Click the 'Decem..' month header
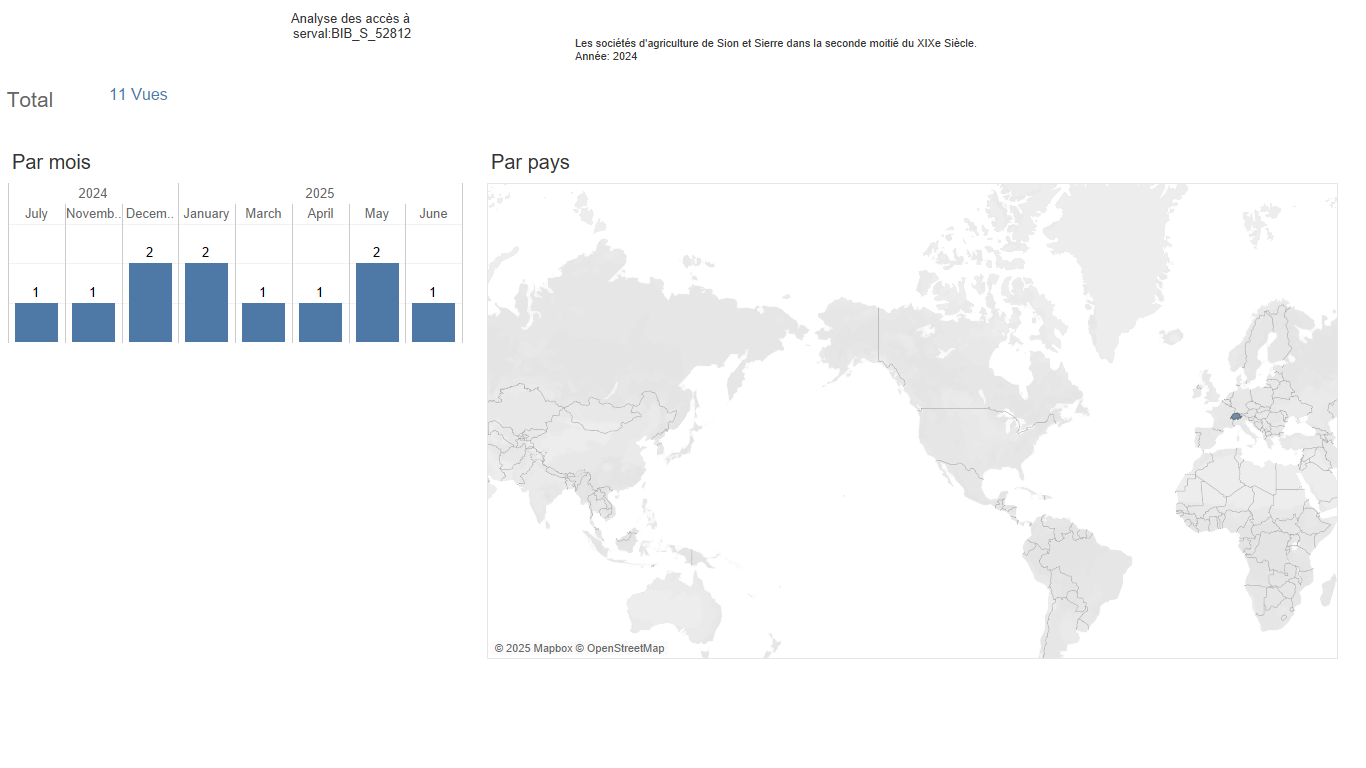Screen dimensions: 1366x768 pyautogui.click(x=150, y=214)
